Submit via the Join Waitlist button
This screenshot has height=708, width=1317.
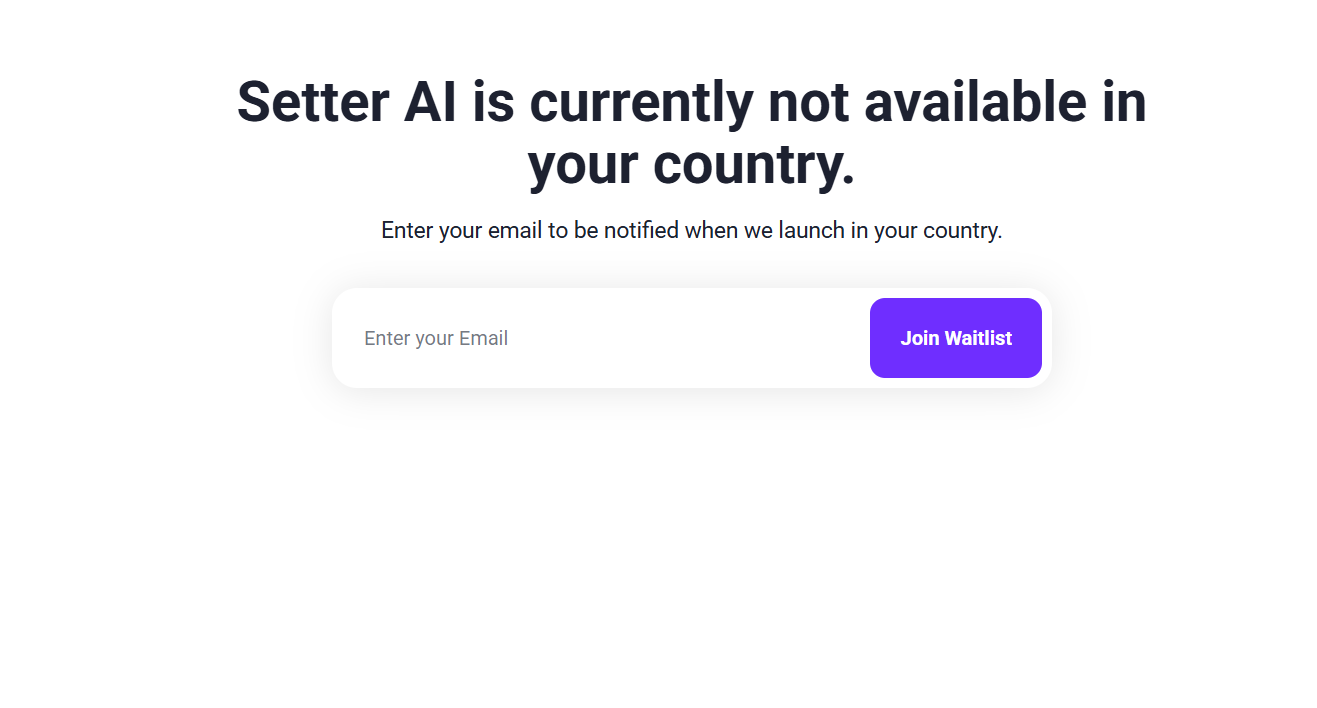pos(955,338)
